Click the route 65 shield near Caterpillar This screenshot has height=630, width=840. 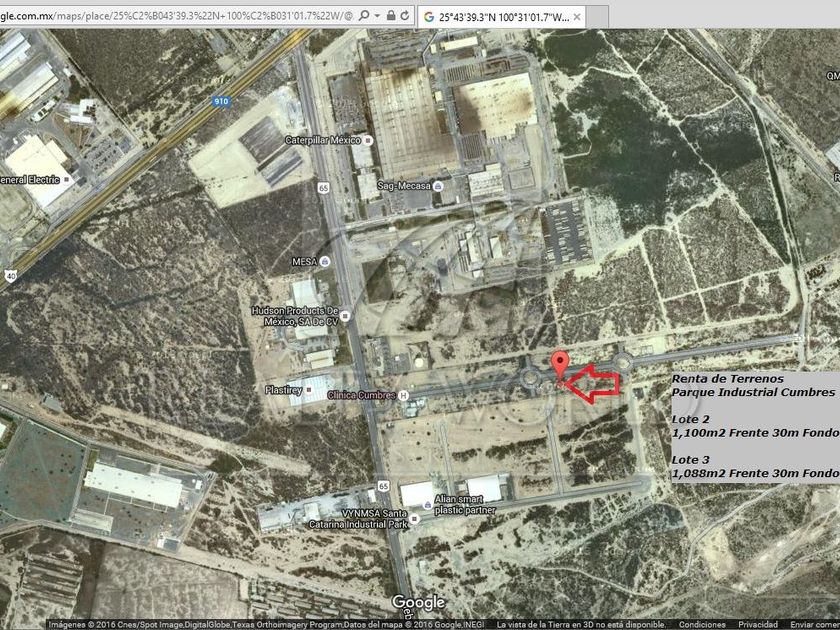323,188
